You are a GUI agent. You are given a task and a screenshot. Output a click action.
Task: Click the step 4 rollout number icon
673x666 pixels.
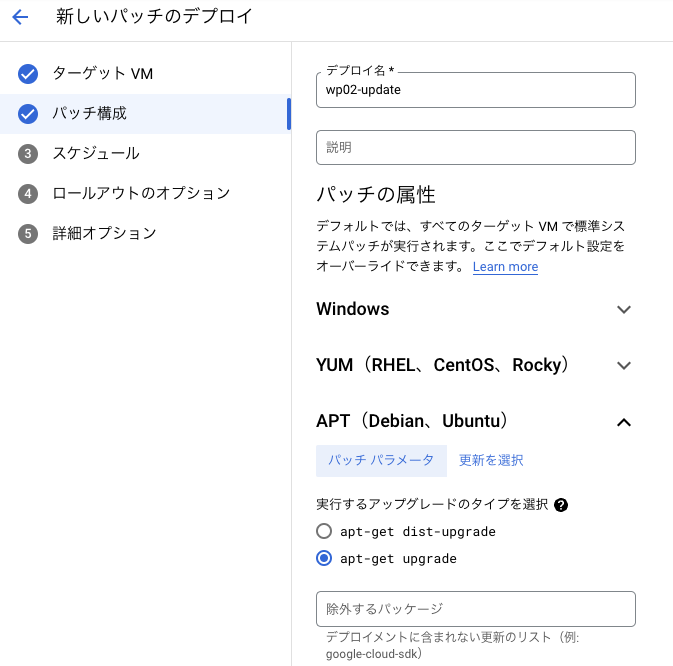click(28, 194)
